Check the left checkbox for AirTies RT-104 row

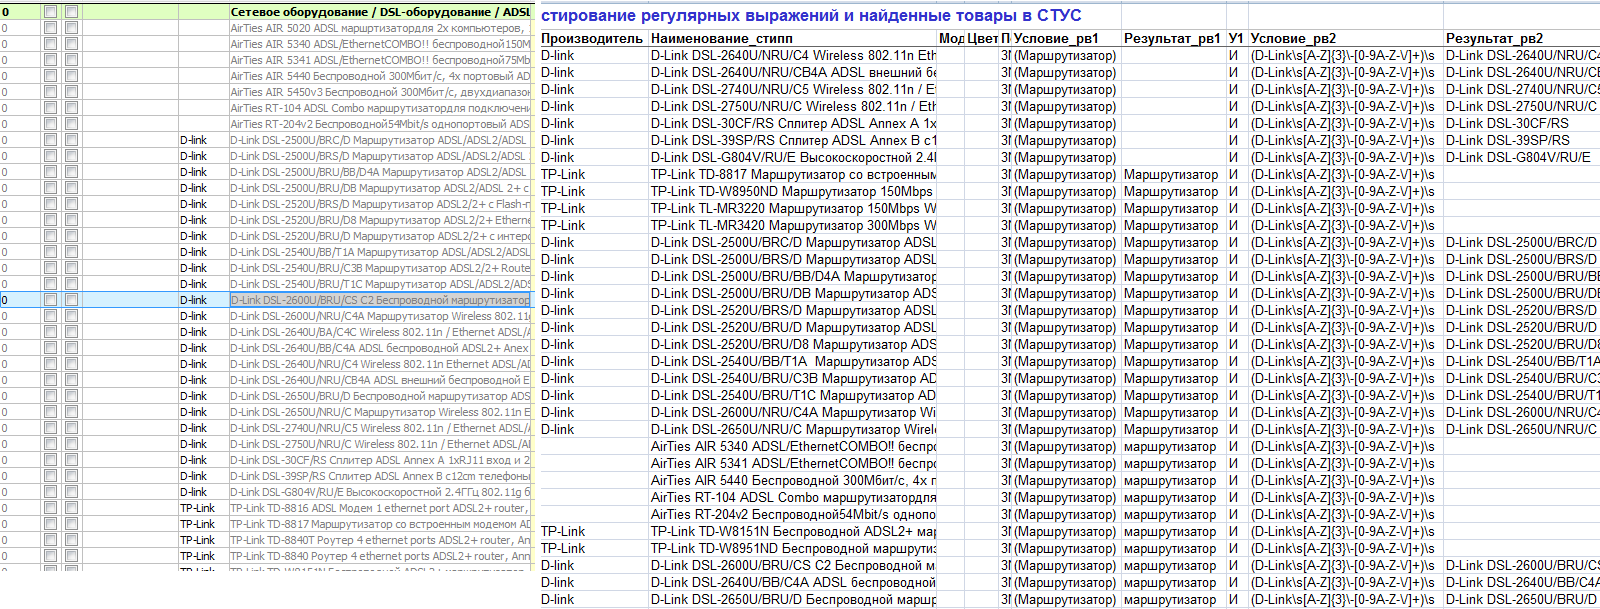pos(50,108)
